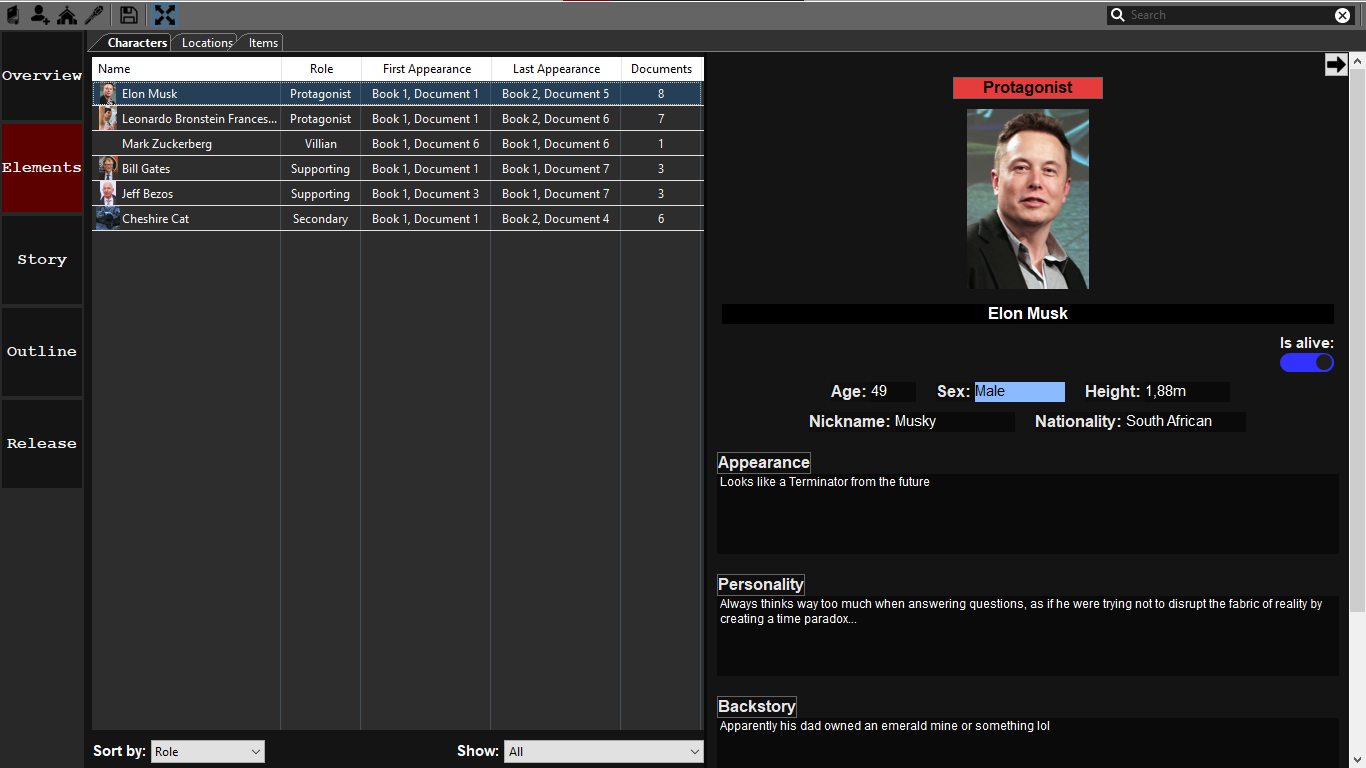1366x768 pixels.
Task: Click into the Personality text area
Action: (1028, 636)
